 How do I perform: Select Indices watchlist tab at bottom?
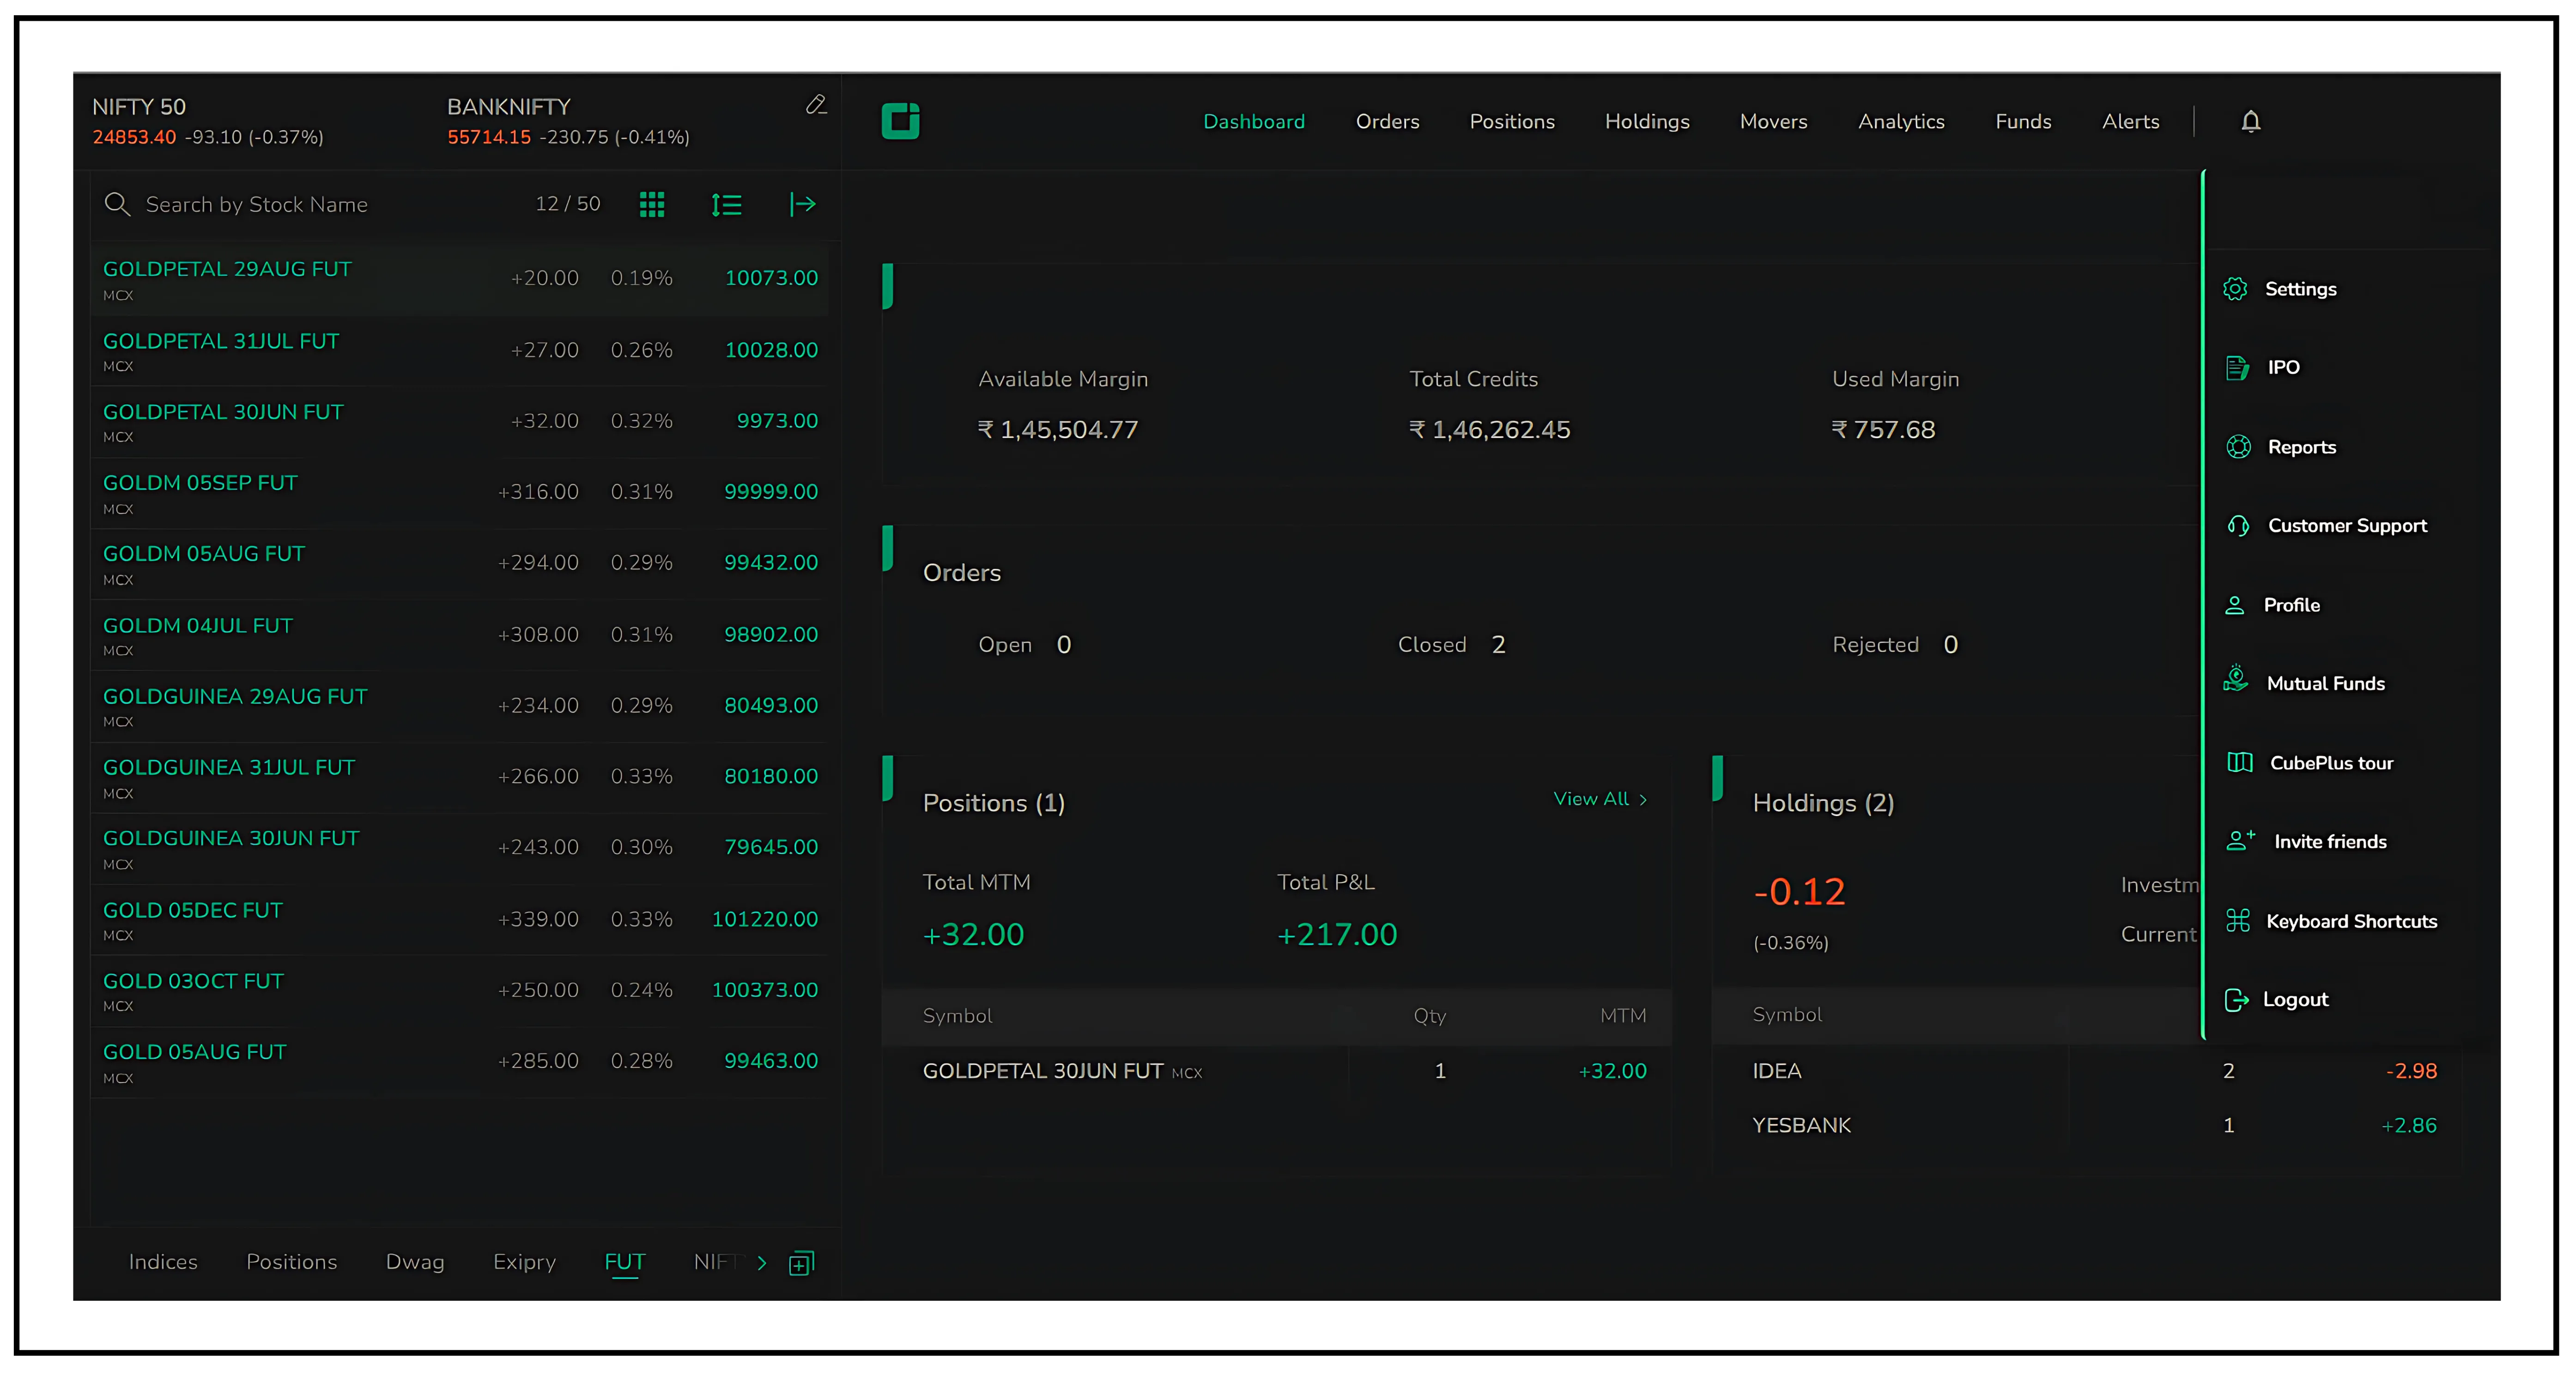163,1262
